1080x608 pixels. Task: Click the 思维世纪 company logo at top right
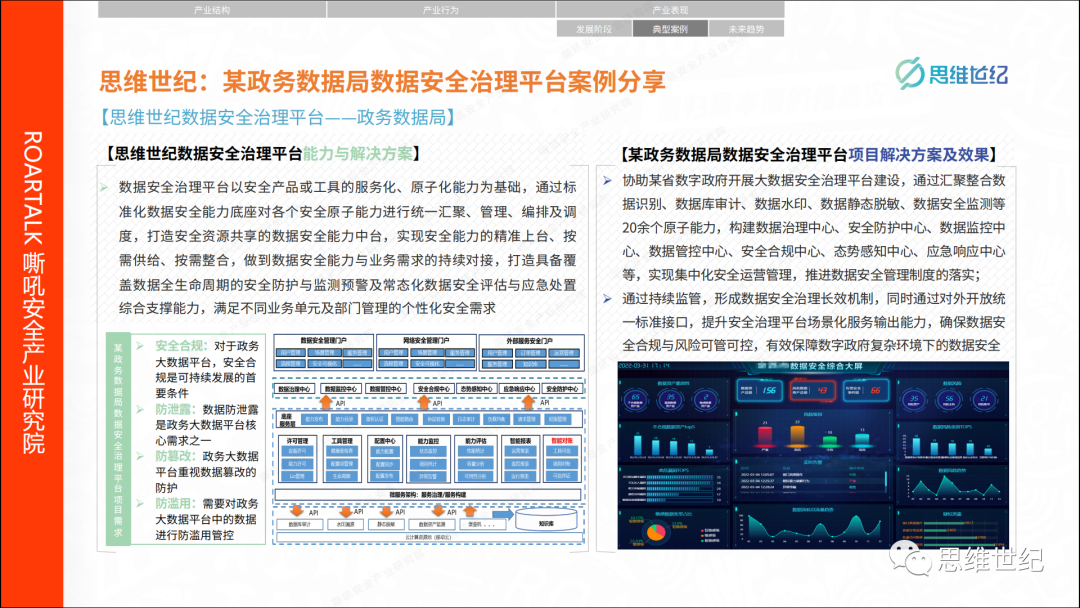951,74
